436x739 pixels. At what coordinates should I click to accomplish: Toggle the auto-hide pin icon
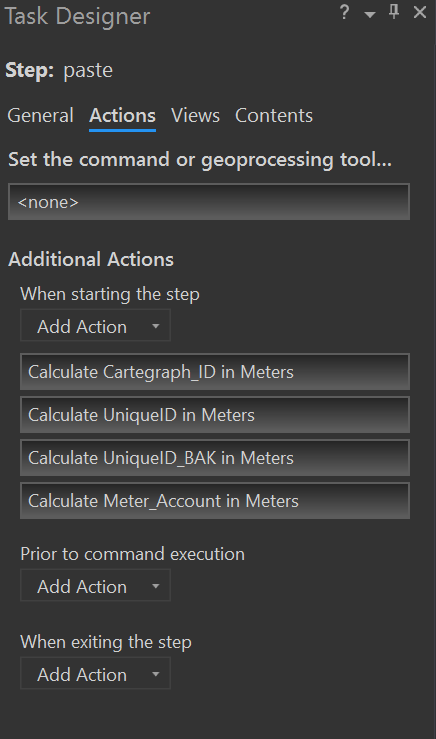394,12
